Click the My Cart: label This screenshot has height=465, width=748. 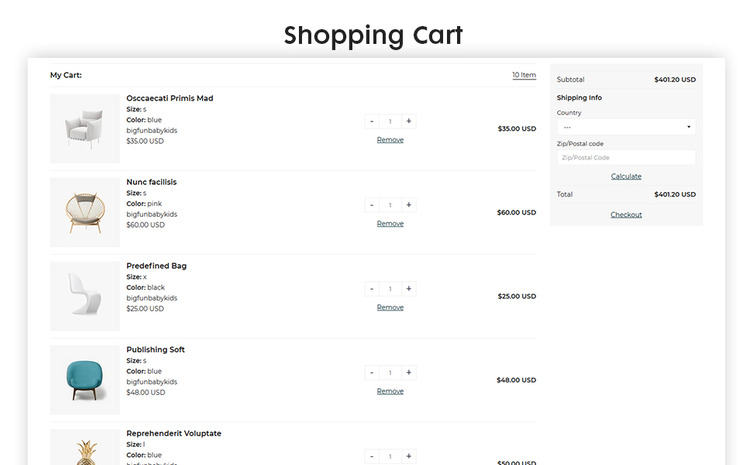(66, 75)
